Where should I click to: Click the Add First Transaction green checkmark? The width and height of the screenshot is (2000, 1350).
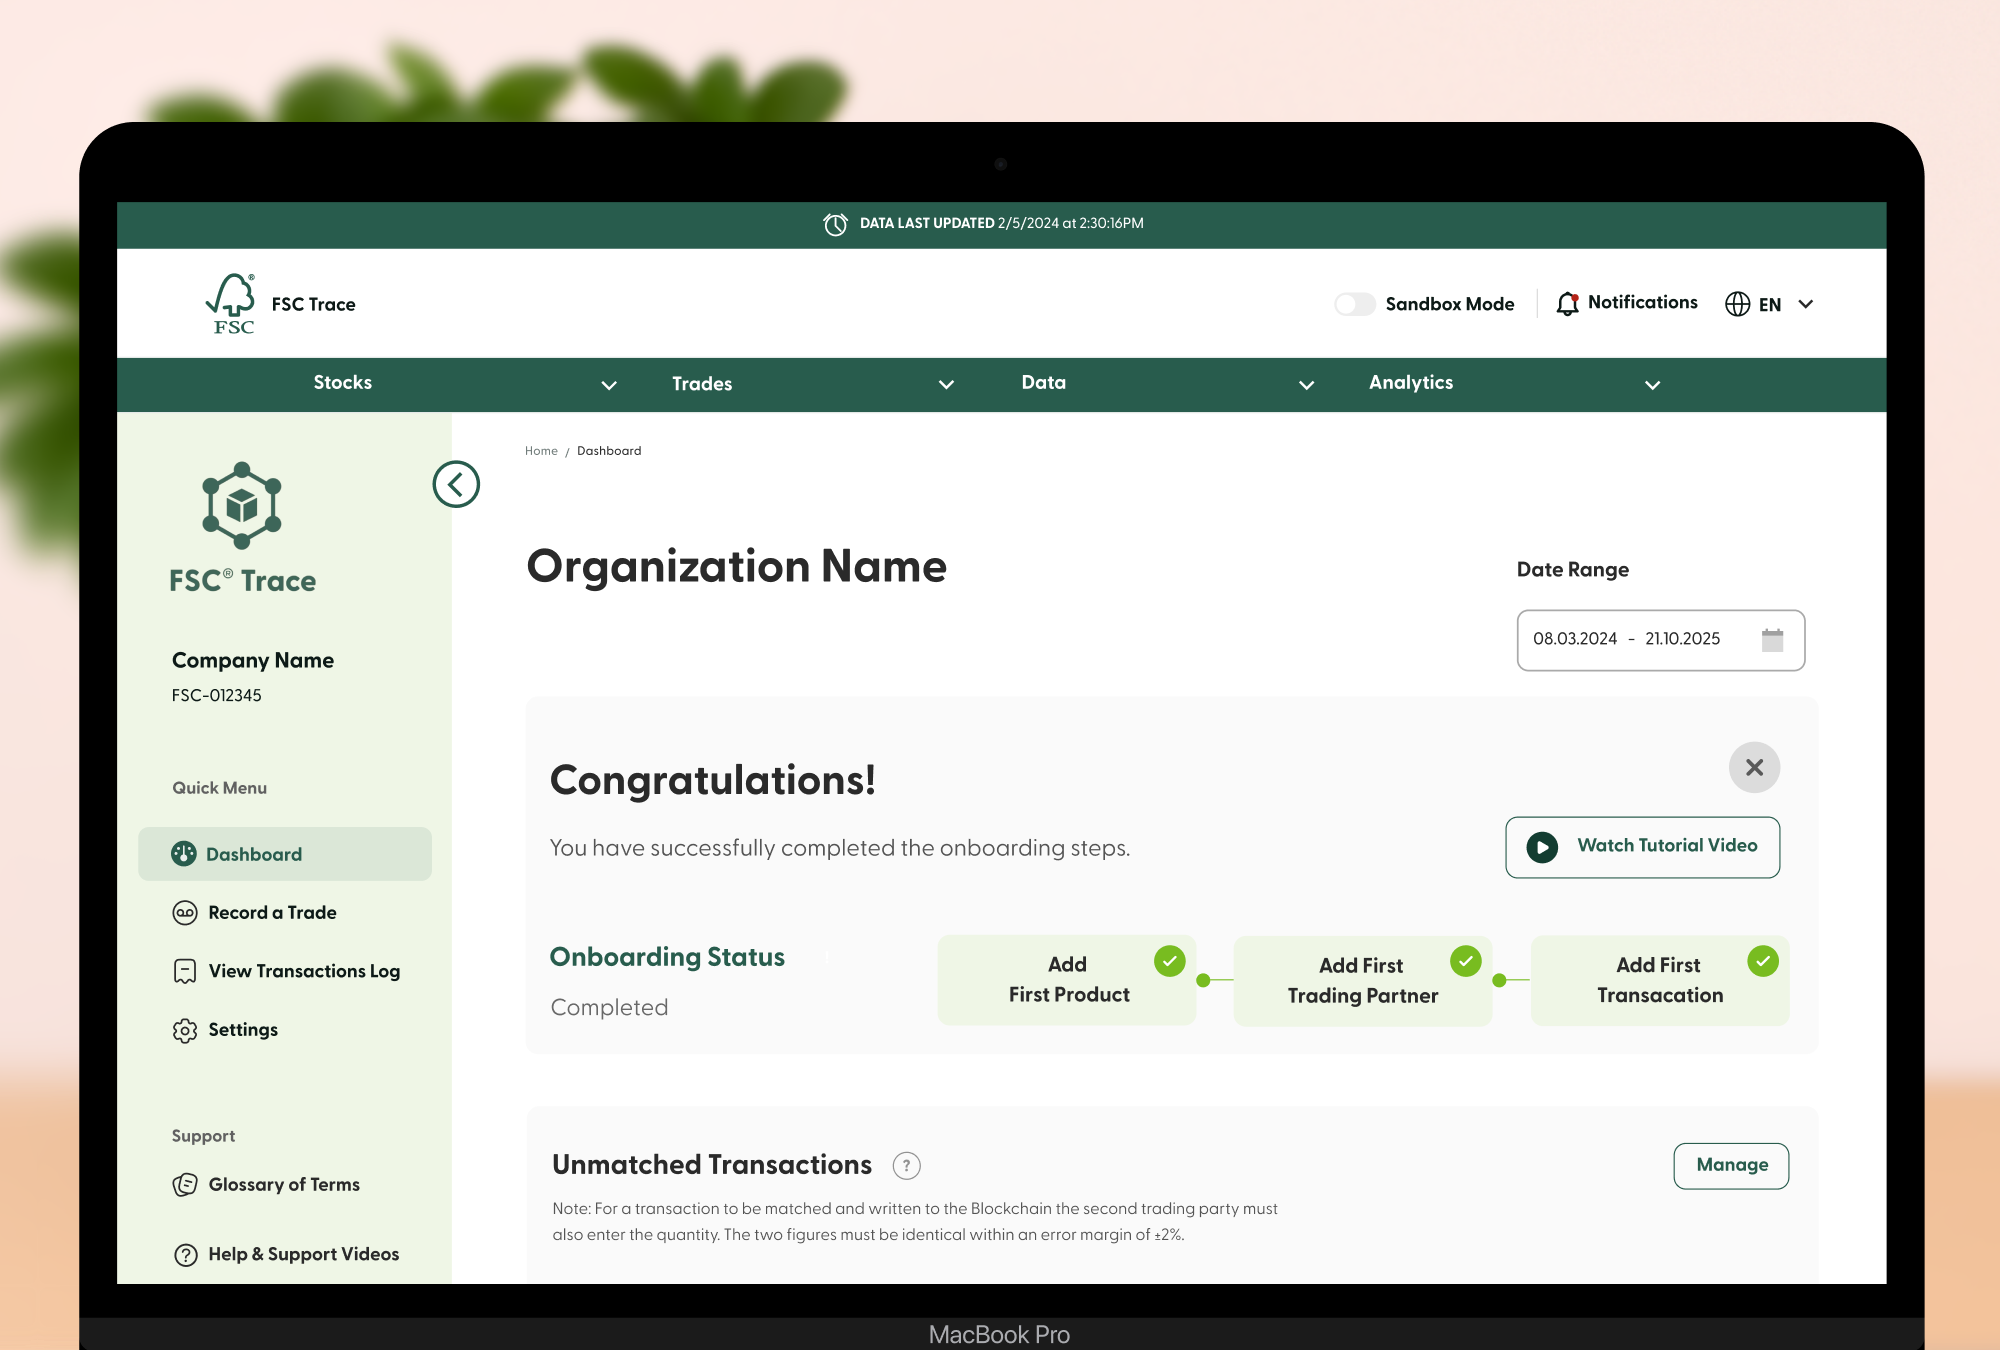click(1762, 961)
